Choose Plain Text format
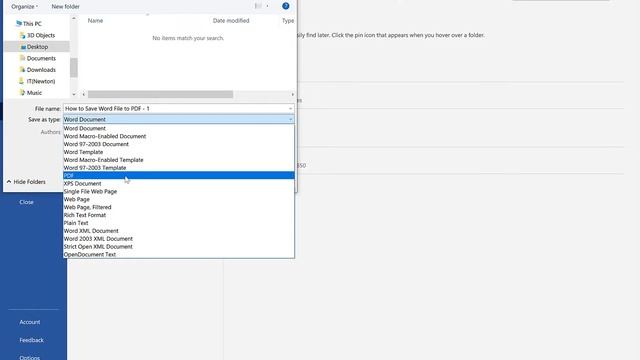This screenshot has width=640, height=360. click(178, 223)
